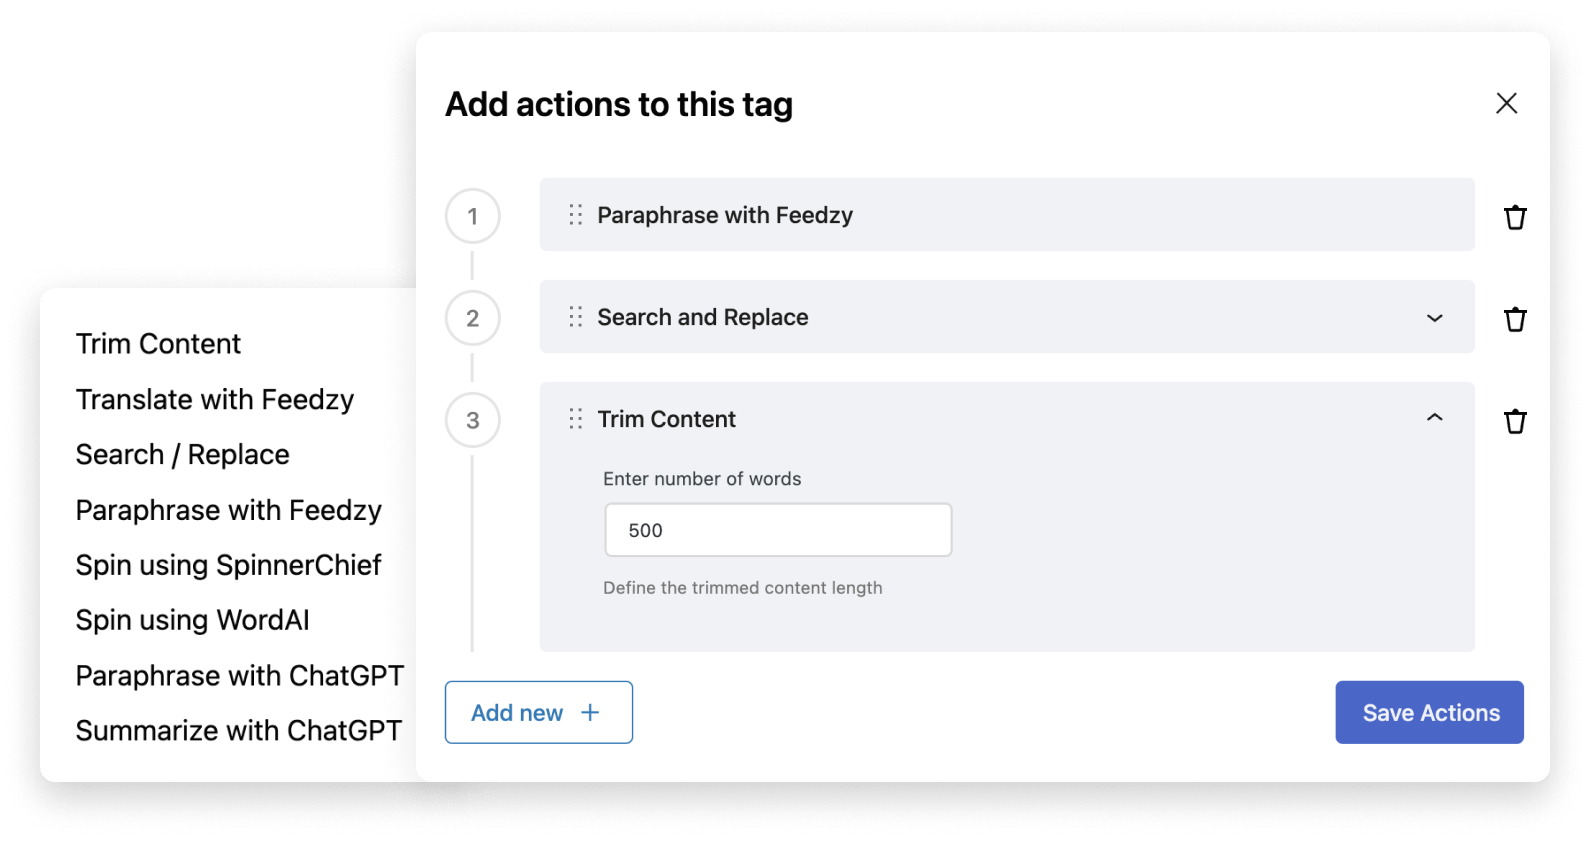The width and height of the screenshot is (1590, 842).
Task: Open the Add new action list
Action: [538, 712]
